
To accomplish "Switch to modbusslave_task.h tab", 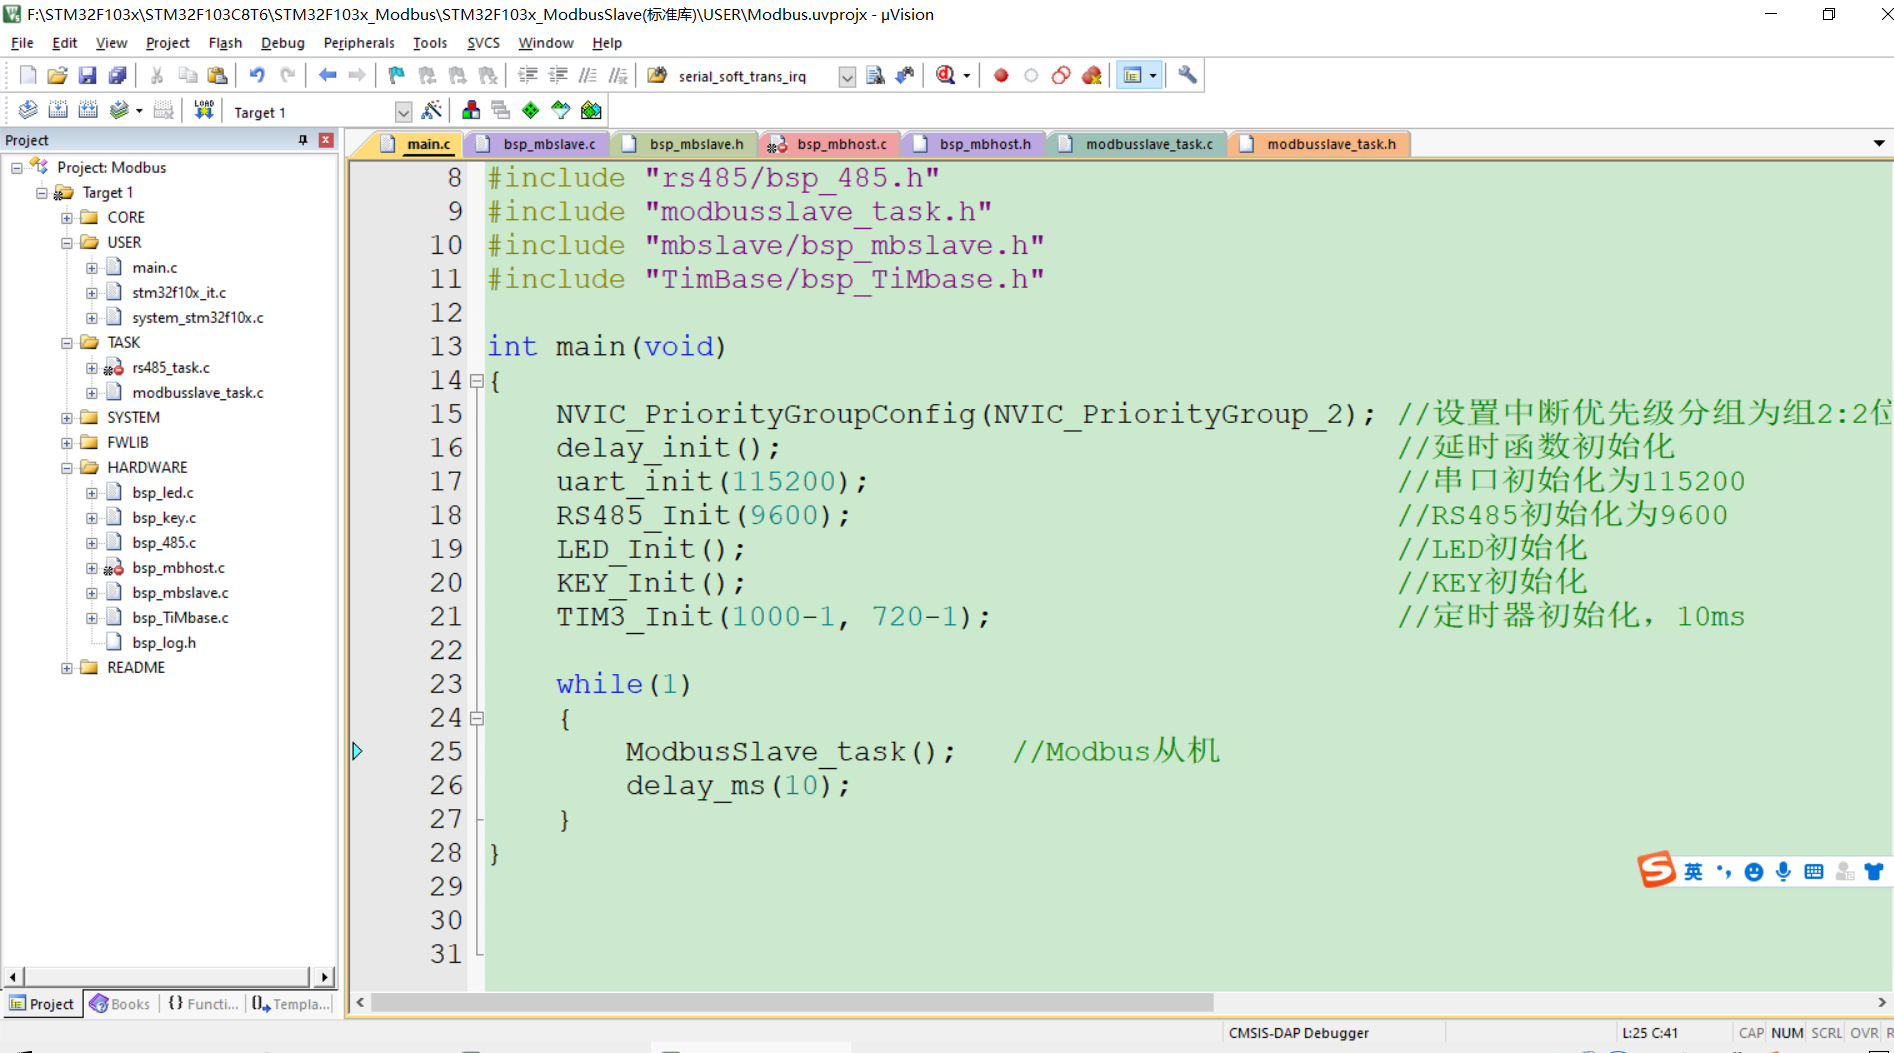I will (x=1319, y=144).
